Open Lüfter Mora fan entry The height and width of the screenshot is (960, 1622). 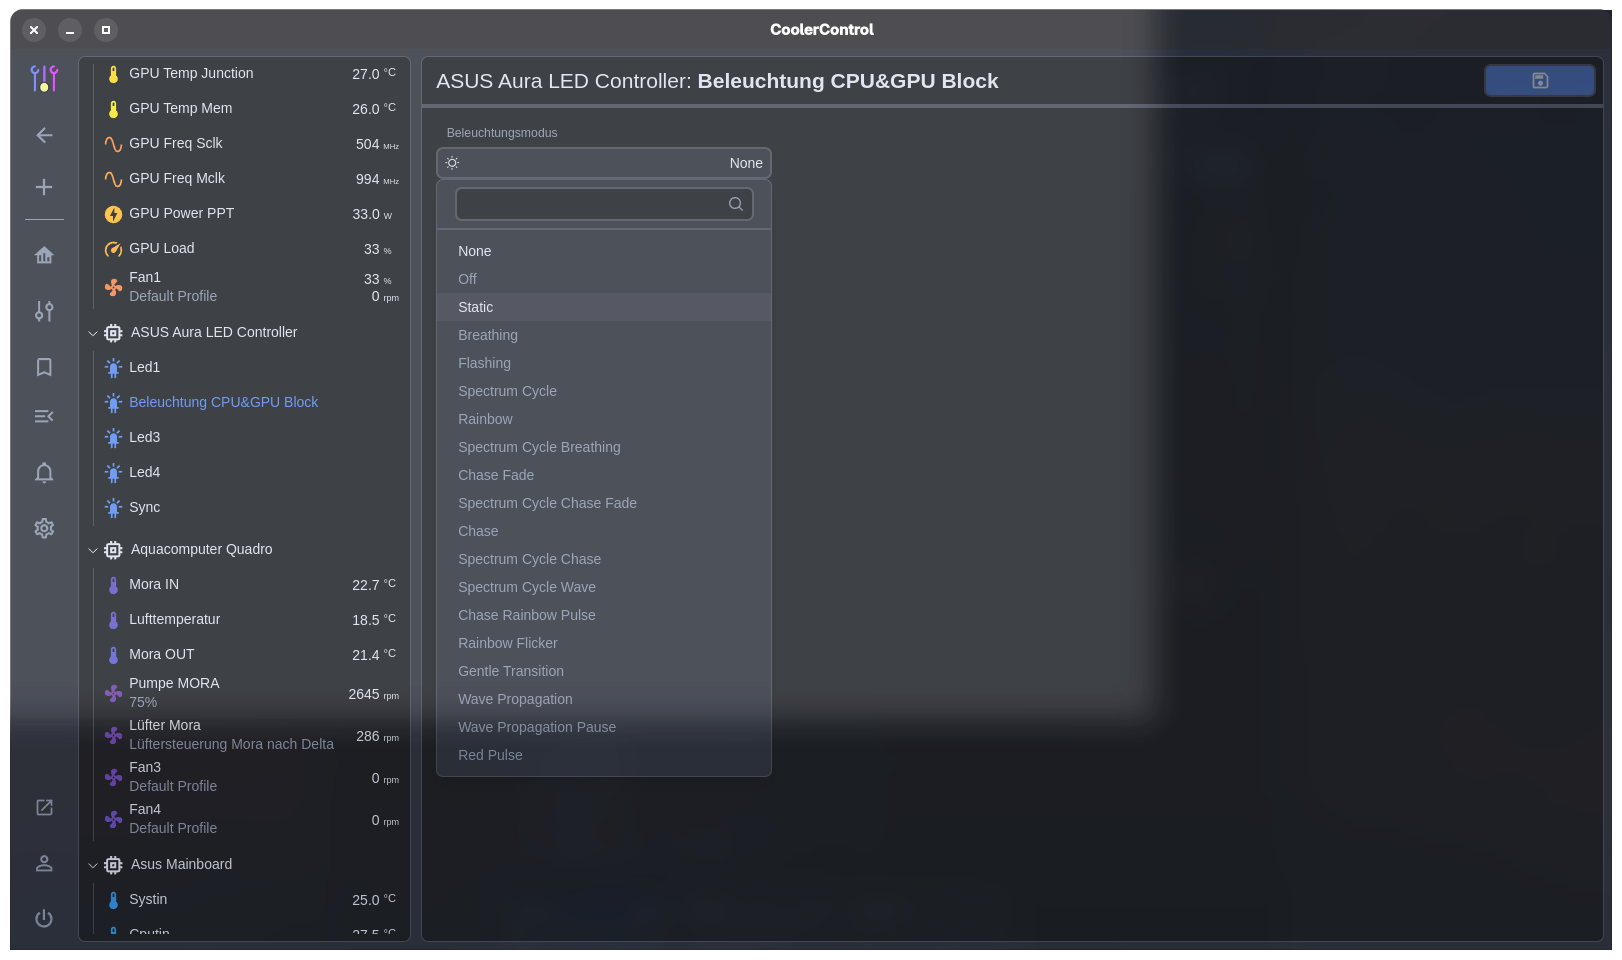point(250,734)
